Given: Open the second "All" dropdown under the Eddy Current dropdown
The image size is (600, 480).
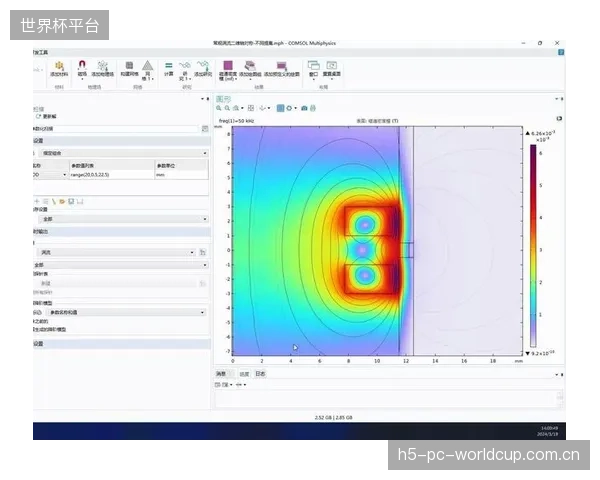Looking at the screenshot, I should pos(121,265).
